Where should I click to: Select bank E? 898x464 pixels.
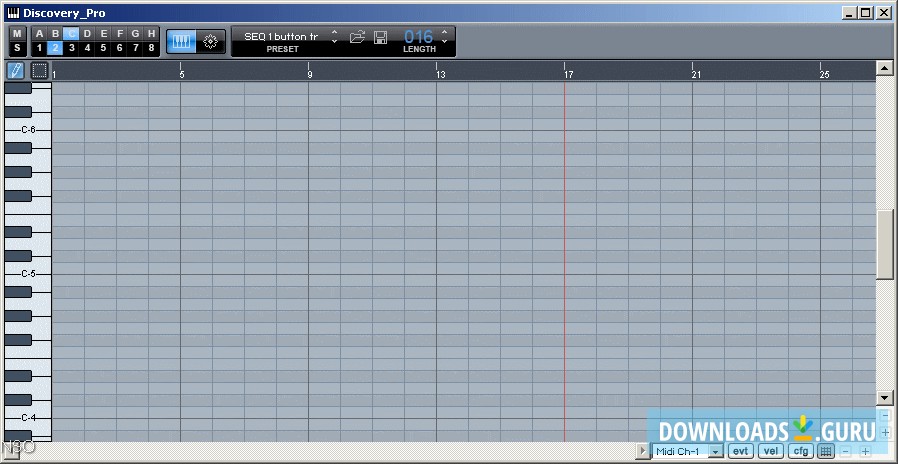pyautogui.click(x=103, y=34)
